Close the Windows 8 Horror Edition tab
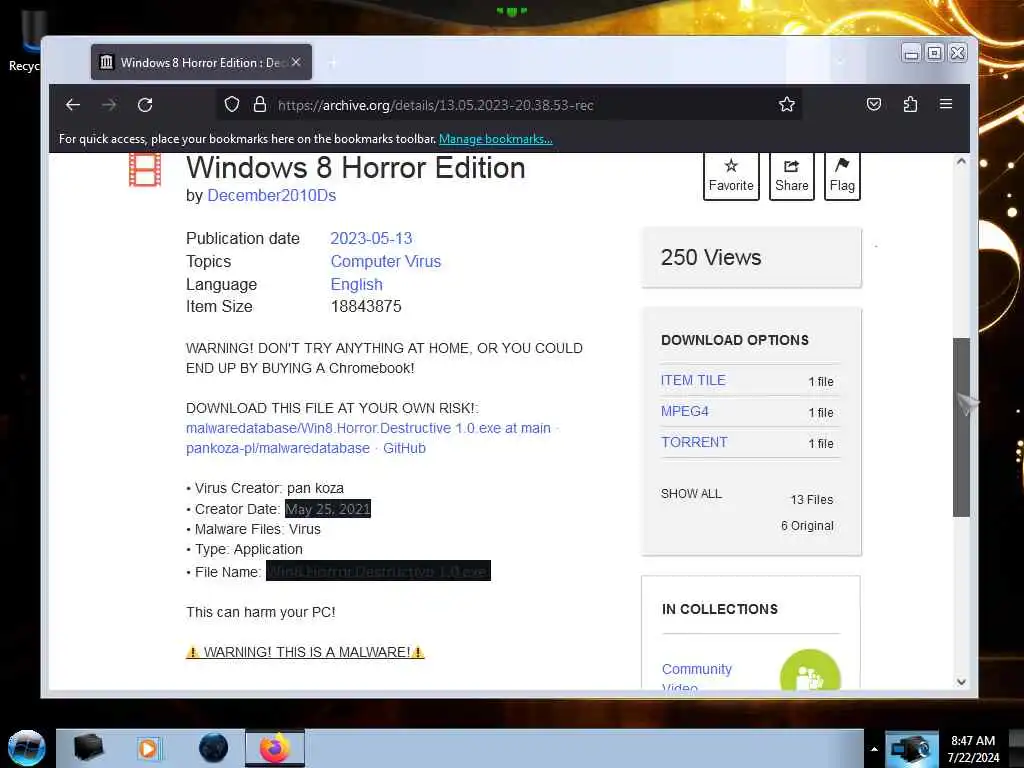1024x768 pixels. point(296,62)
